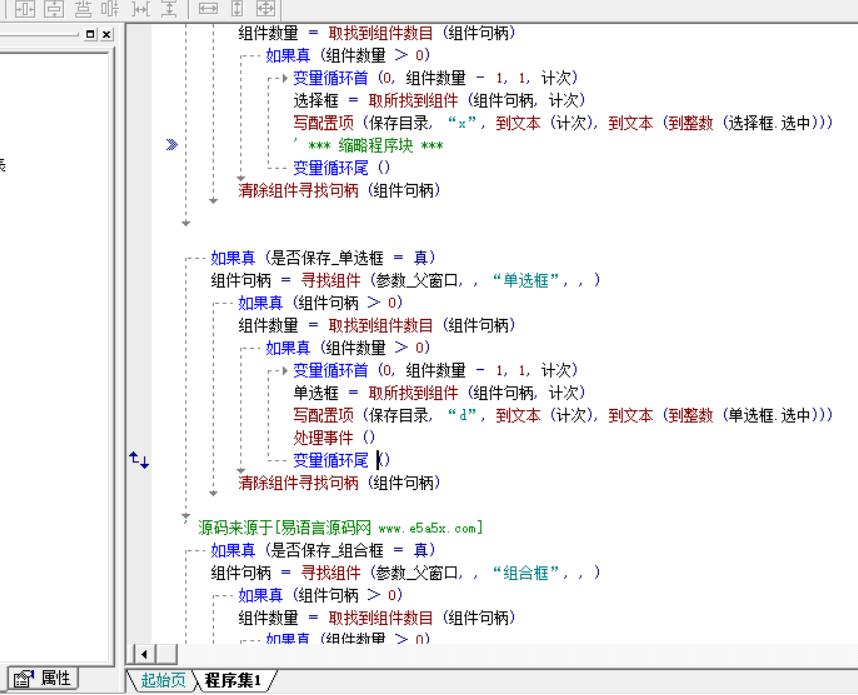
Task: Click the line '单选框 = 取所找到组件'
Action: click(x=439, y=392)
